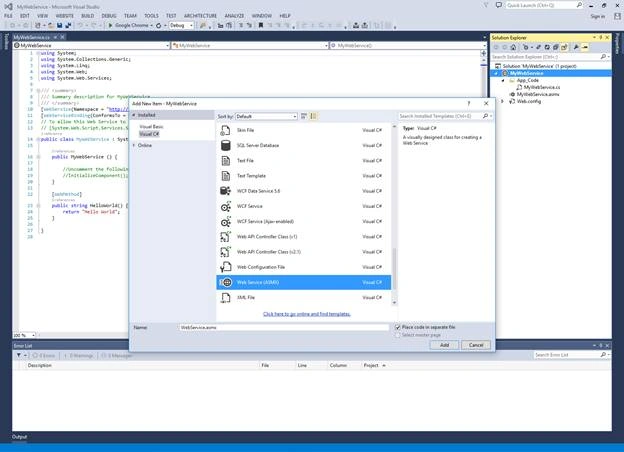Click help question mark in Add New Item dialog

(x=469, y=103)
